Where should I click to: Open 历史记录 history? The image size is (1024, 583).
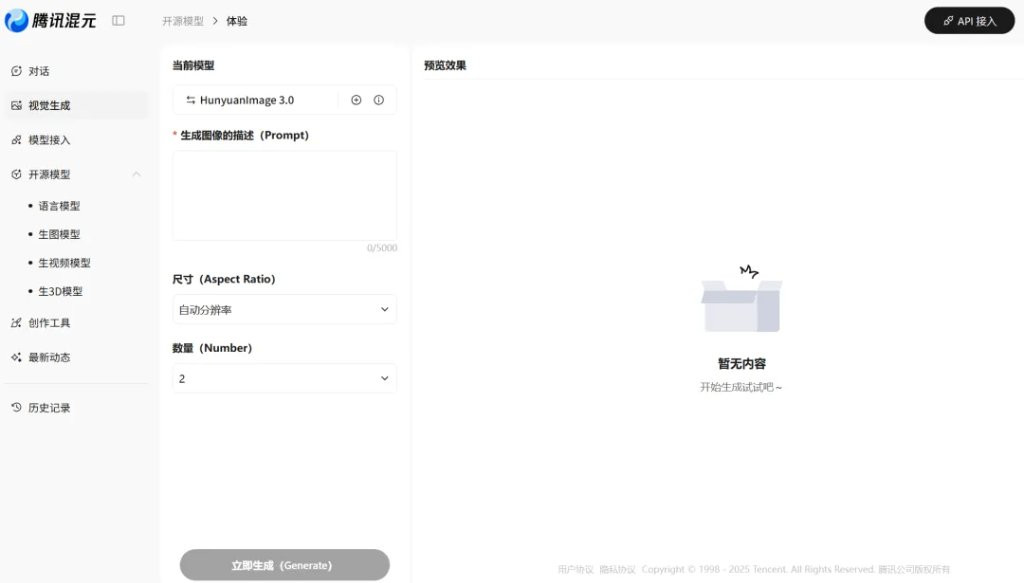pos(49,408)
